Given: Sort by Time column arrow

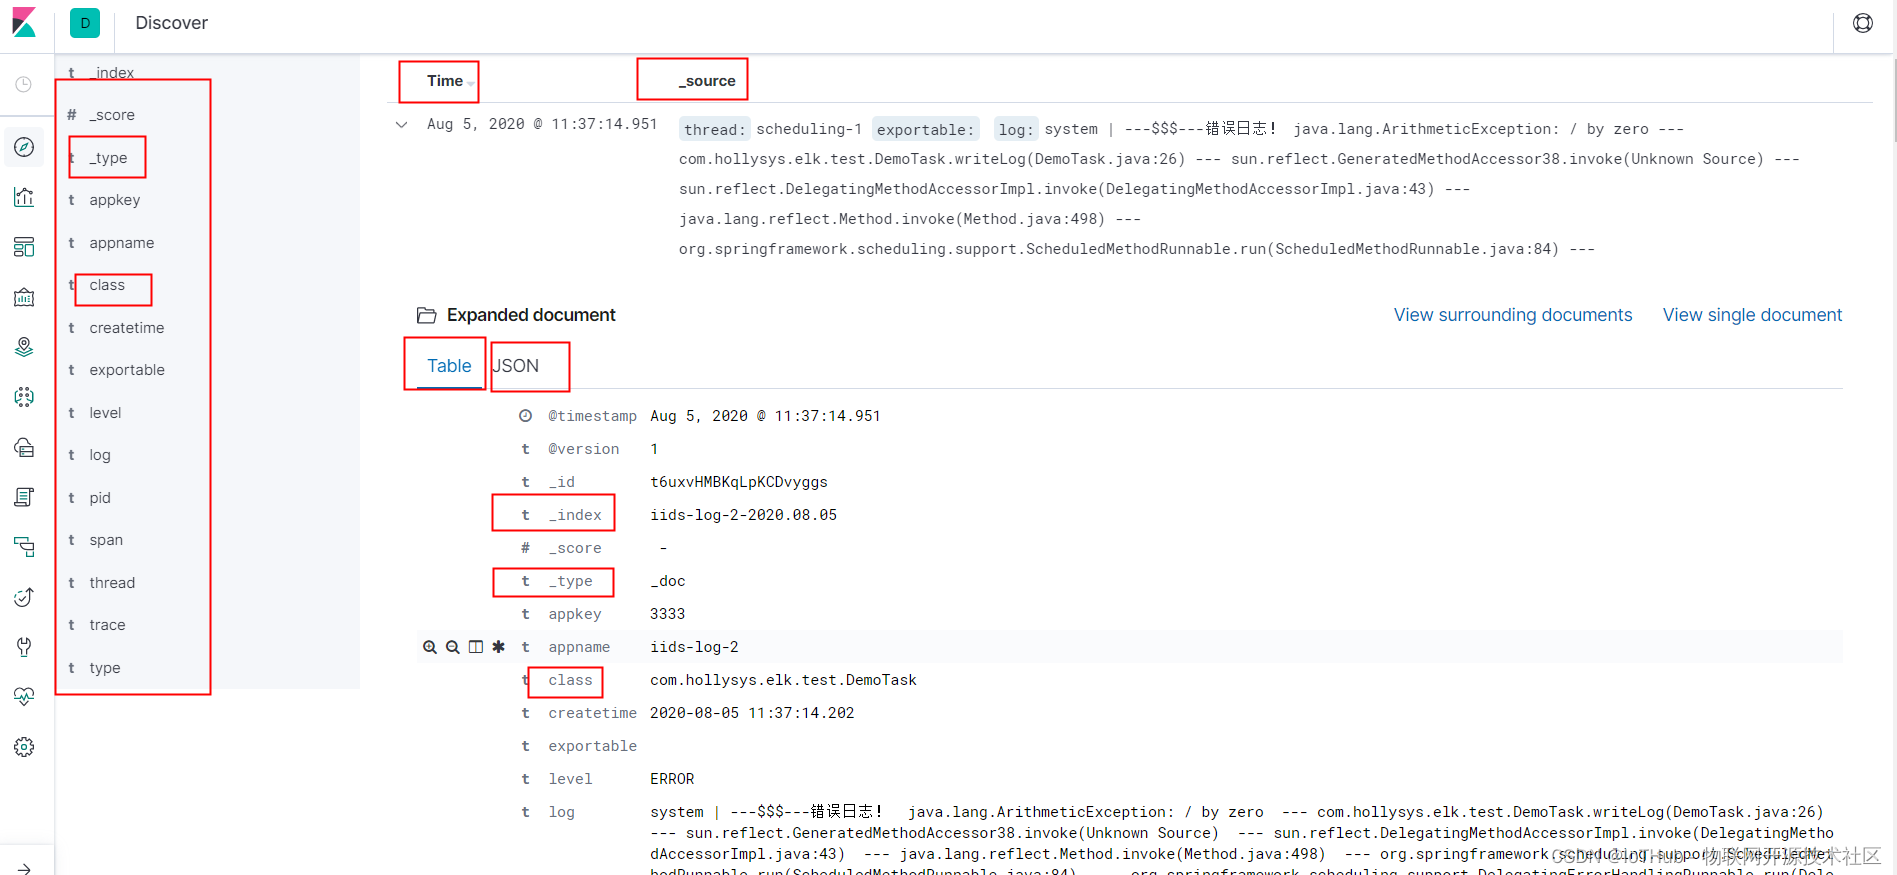Looking at the screenshot, I should 471,83.
